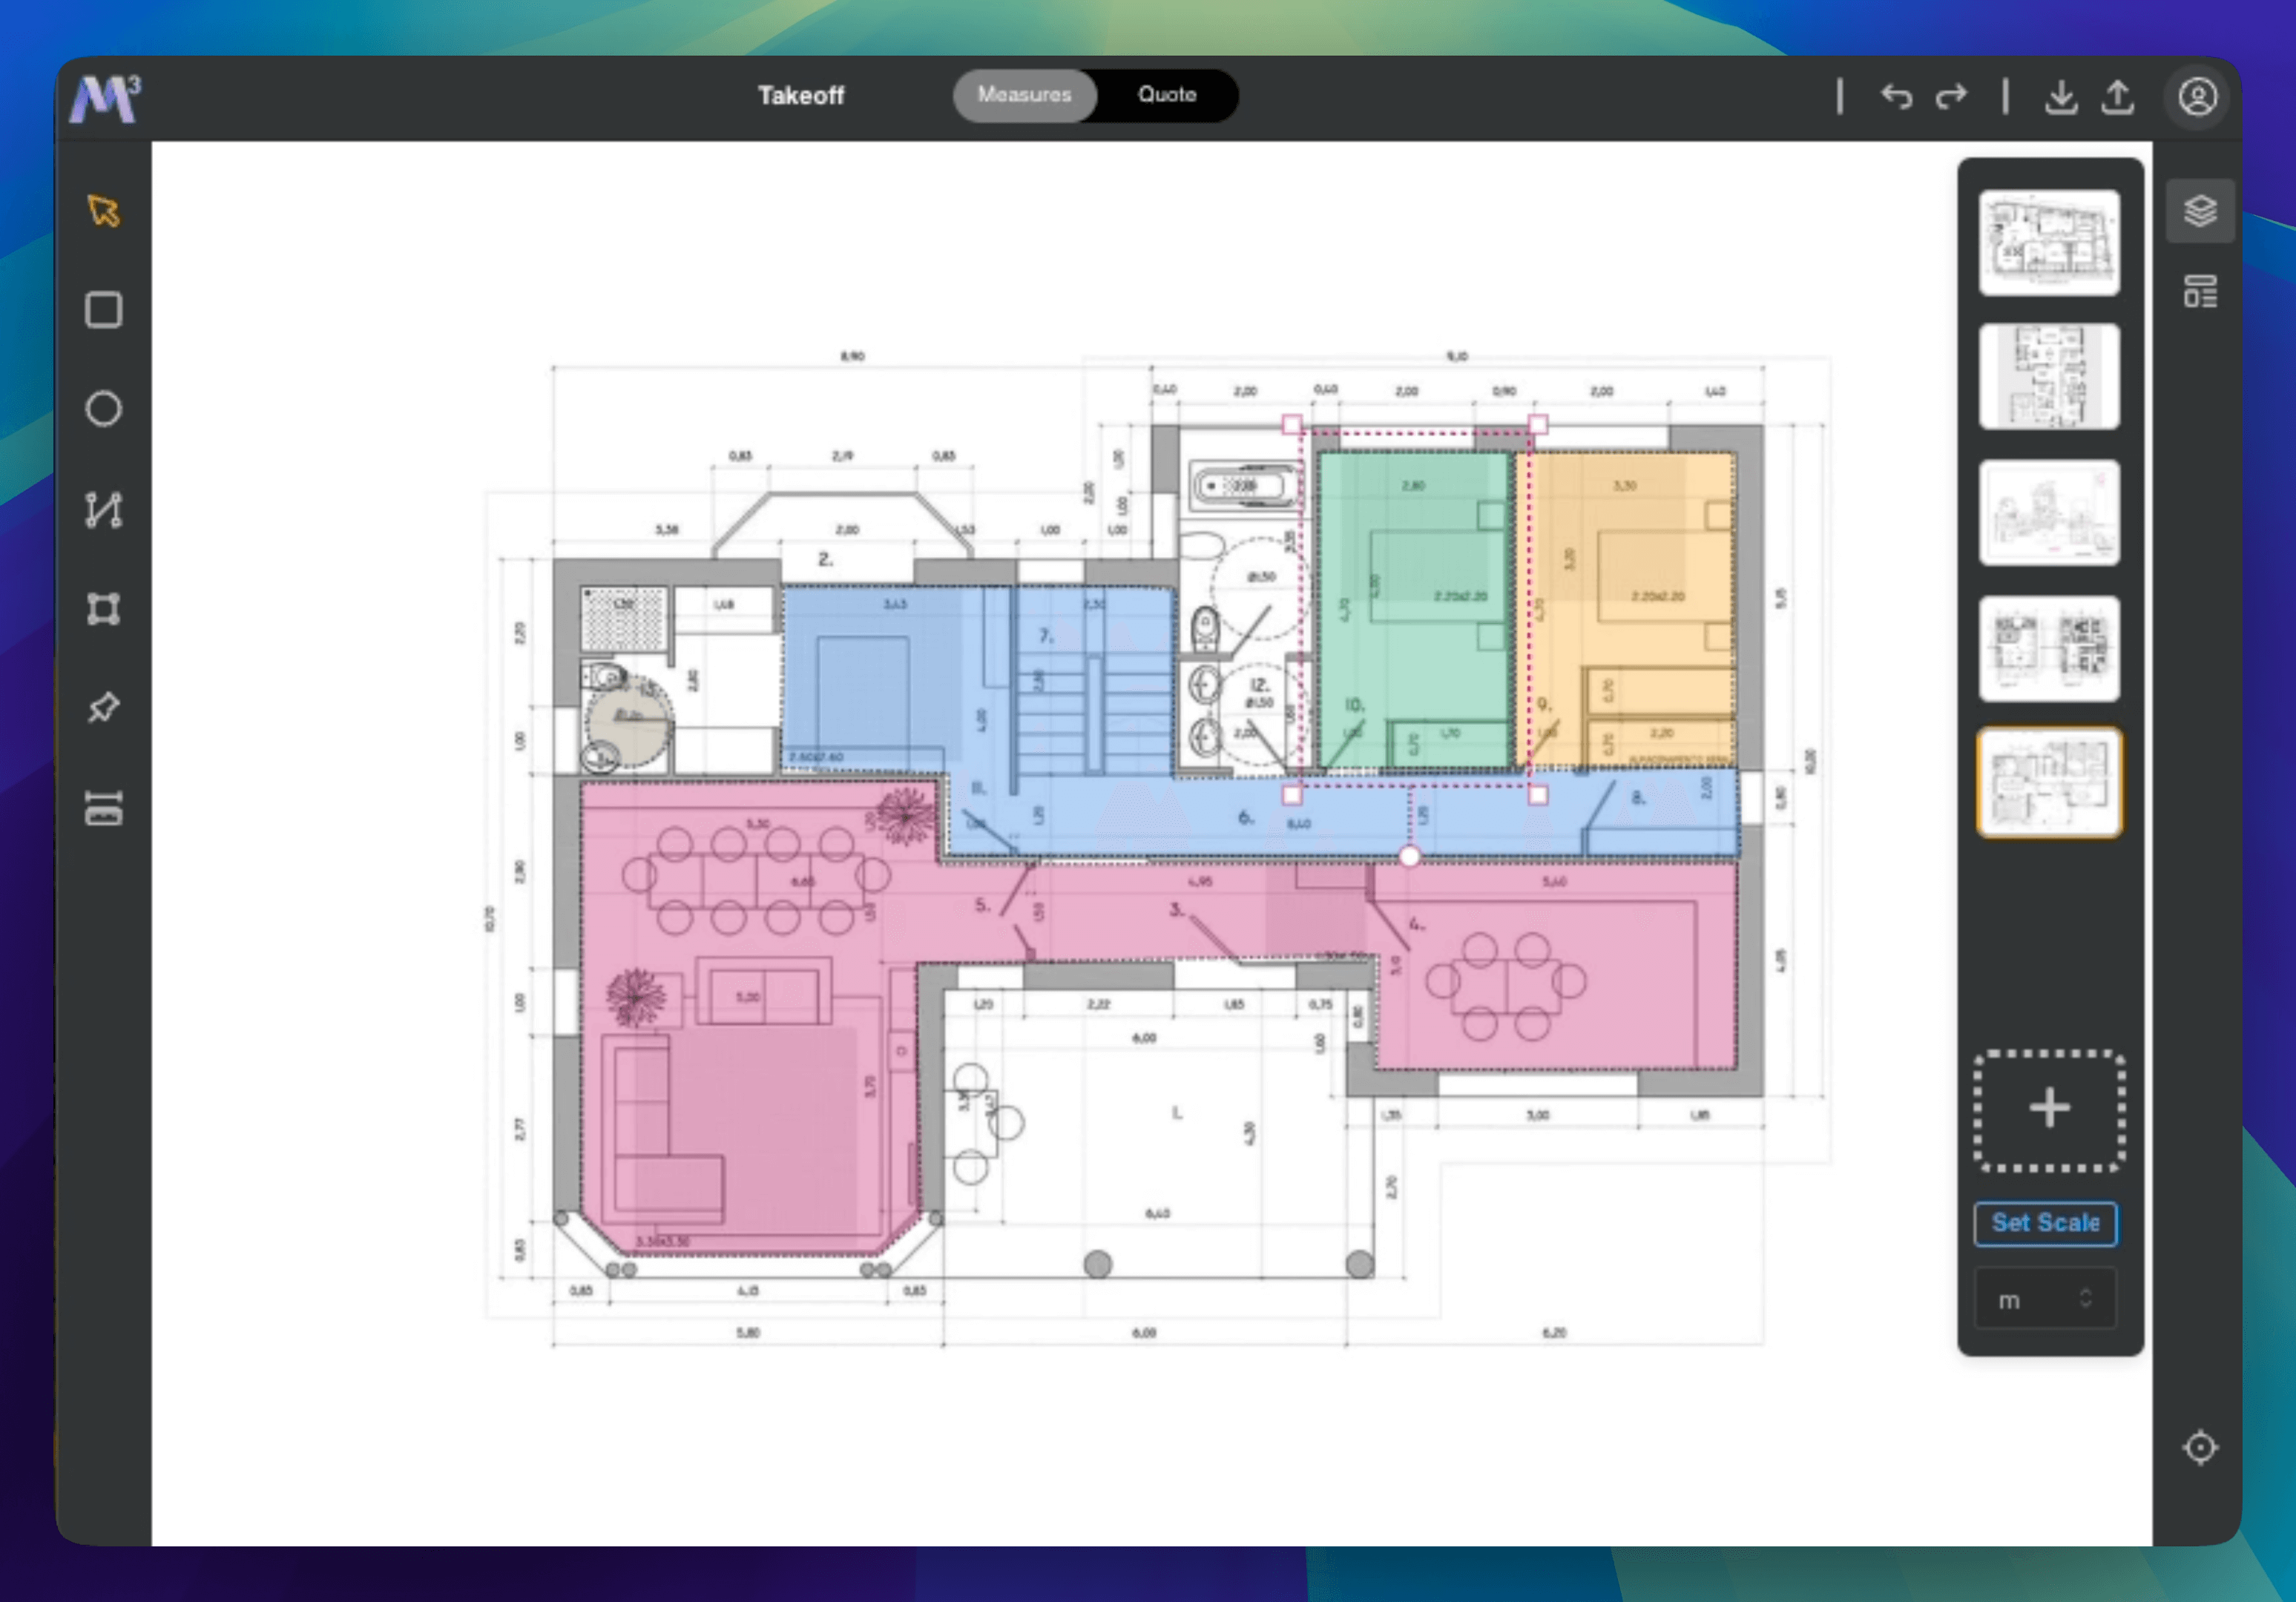
Task: Select the arrow pointer tool
Action: tap(104, 211)
